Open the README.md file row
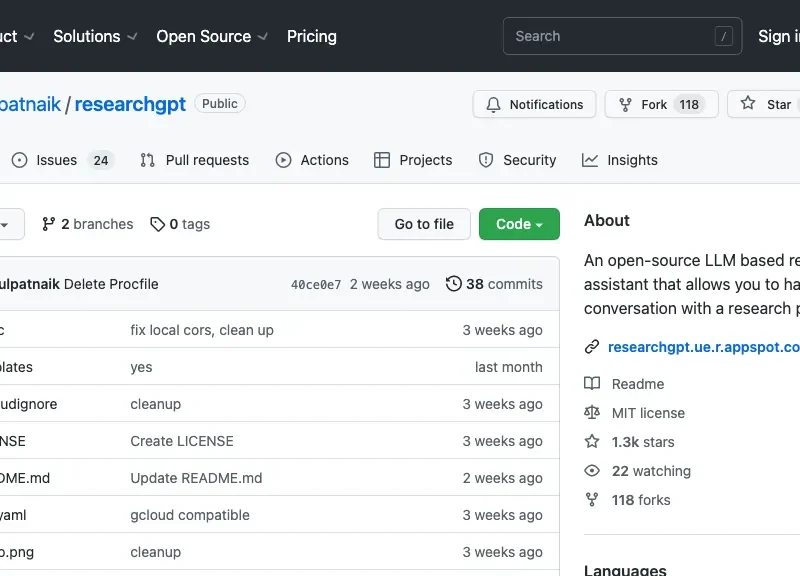800x576 pixels. [x=280, y=478]
